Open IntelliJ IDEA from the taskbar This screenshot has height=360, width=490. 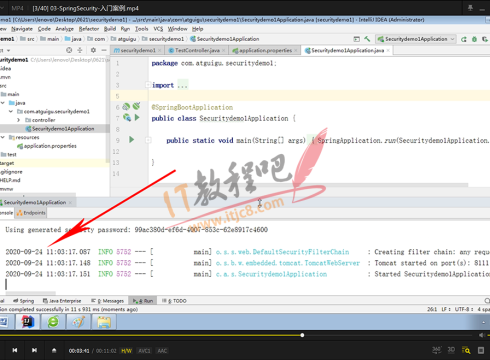[28, 322]
